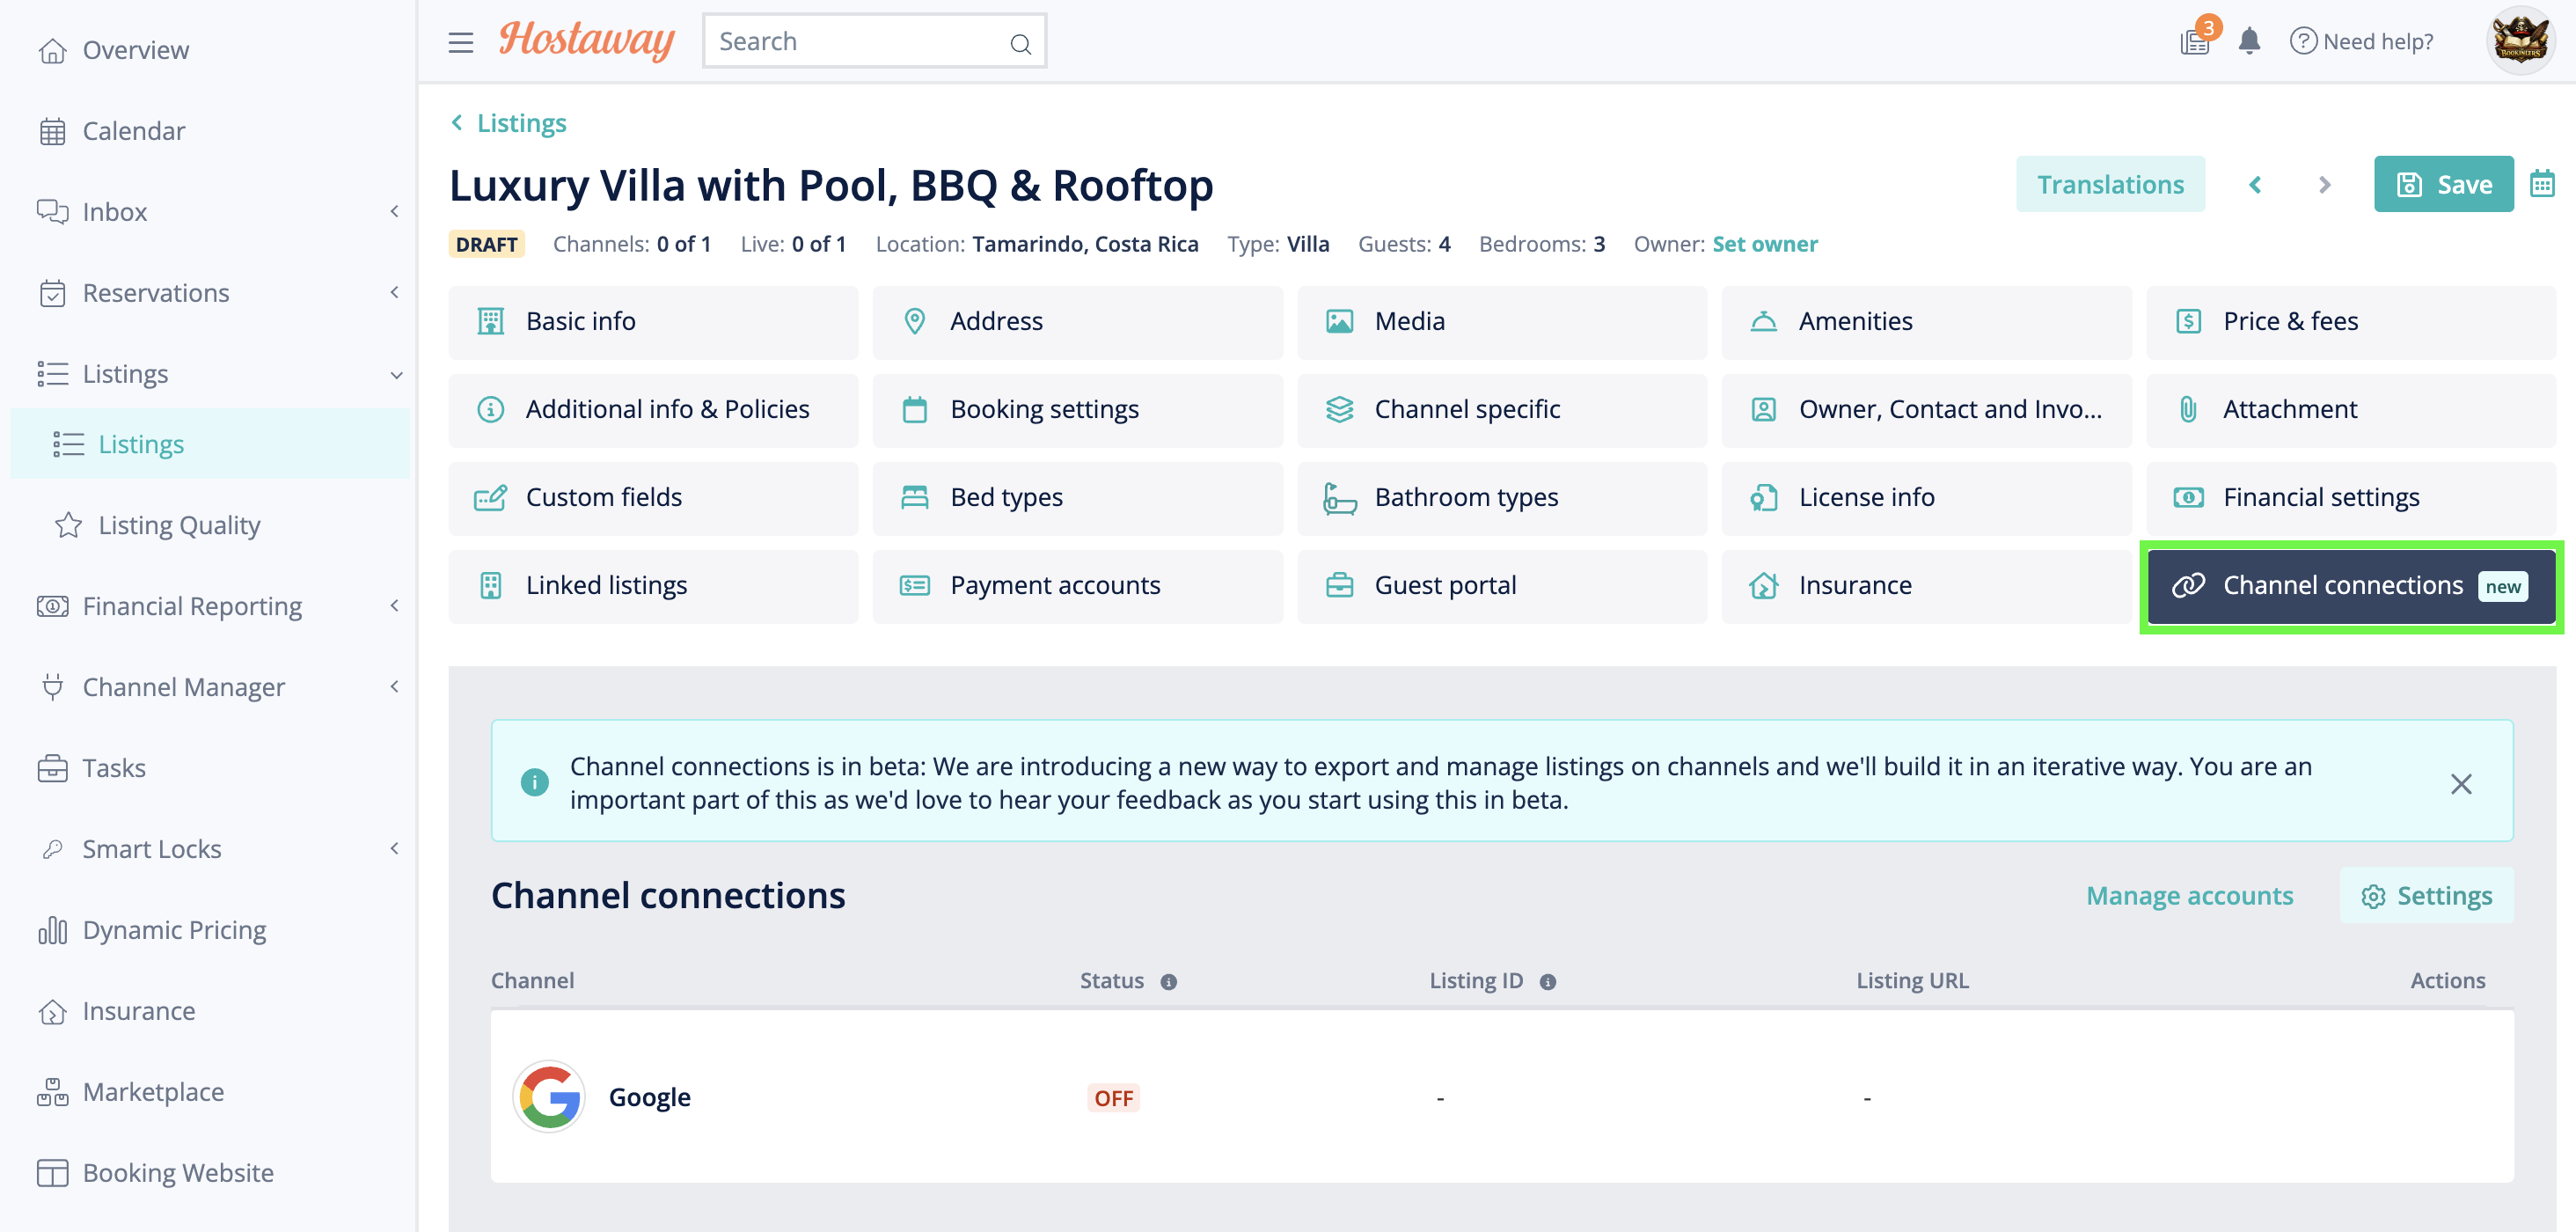This screenshot has width=2576, height=1232.
Task: Click the Save button
Action: point(2443,184)
